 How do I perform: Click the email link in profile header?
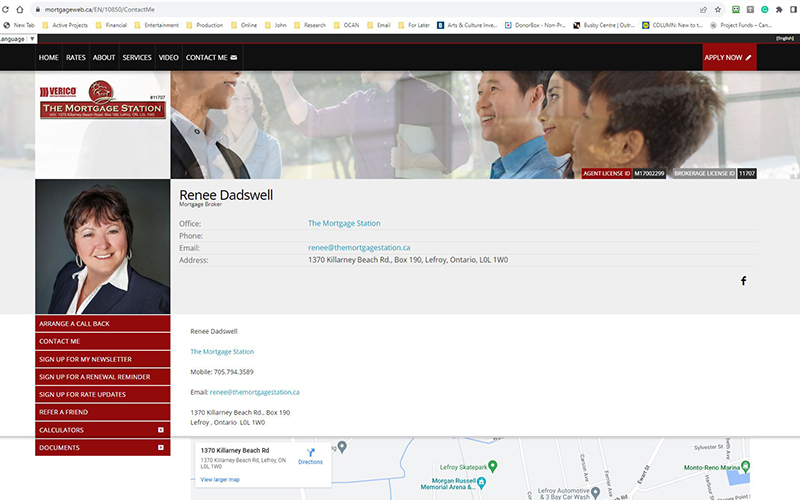tap(359, 248)
